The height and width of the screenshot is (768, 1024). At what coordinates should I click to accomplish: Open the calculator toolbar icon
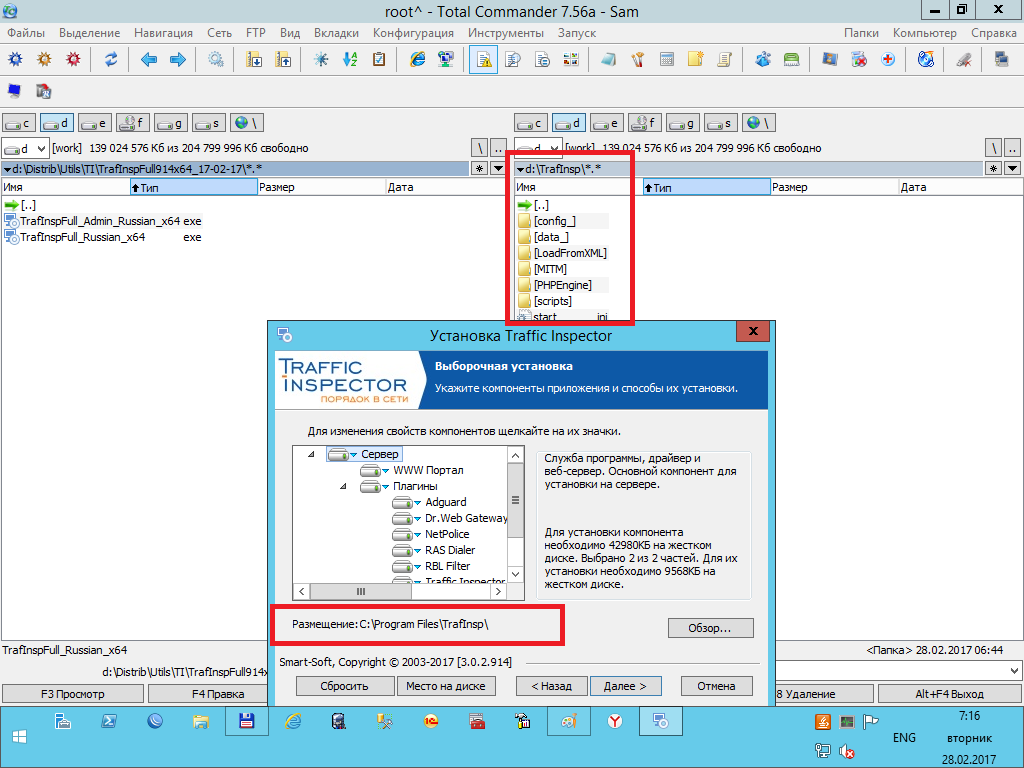pyautogui.click(x=667, y=59)
